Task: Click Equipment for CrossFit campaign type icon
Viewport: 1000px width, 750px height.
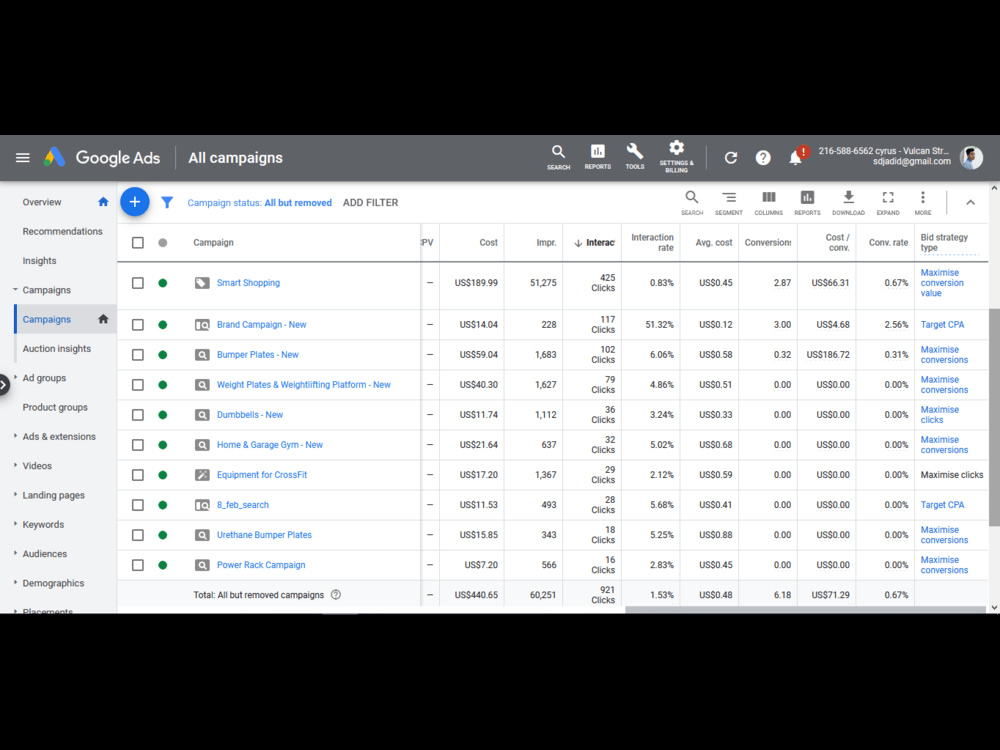Action: click(202, 474)
